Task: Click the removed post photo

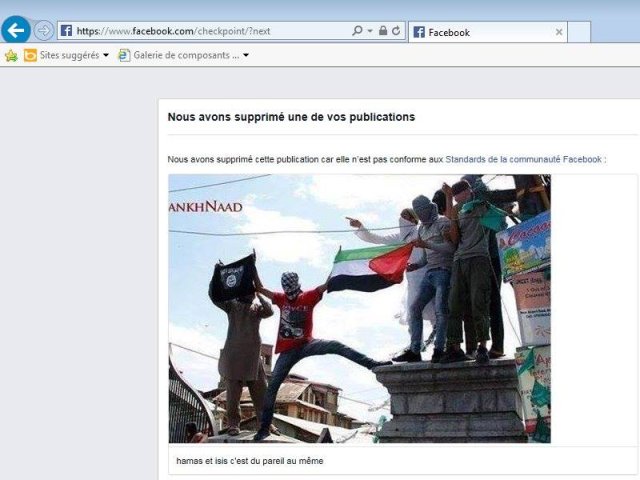Action: (359, 308)
